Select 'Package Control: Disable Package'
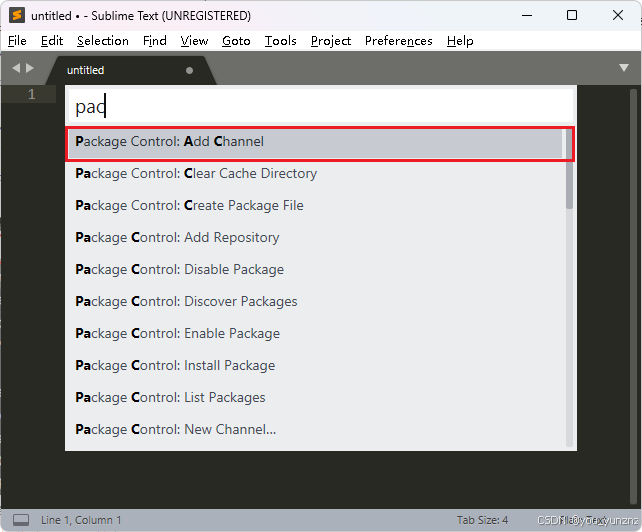 coord(315,269)
